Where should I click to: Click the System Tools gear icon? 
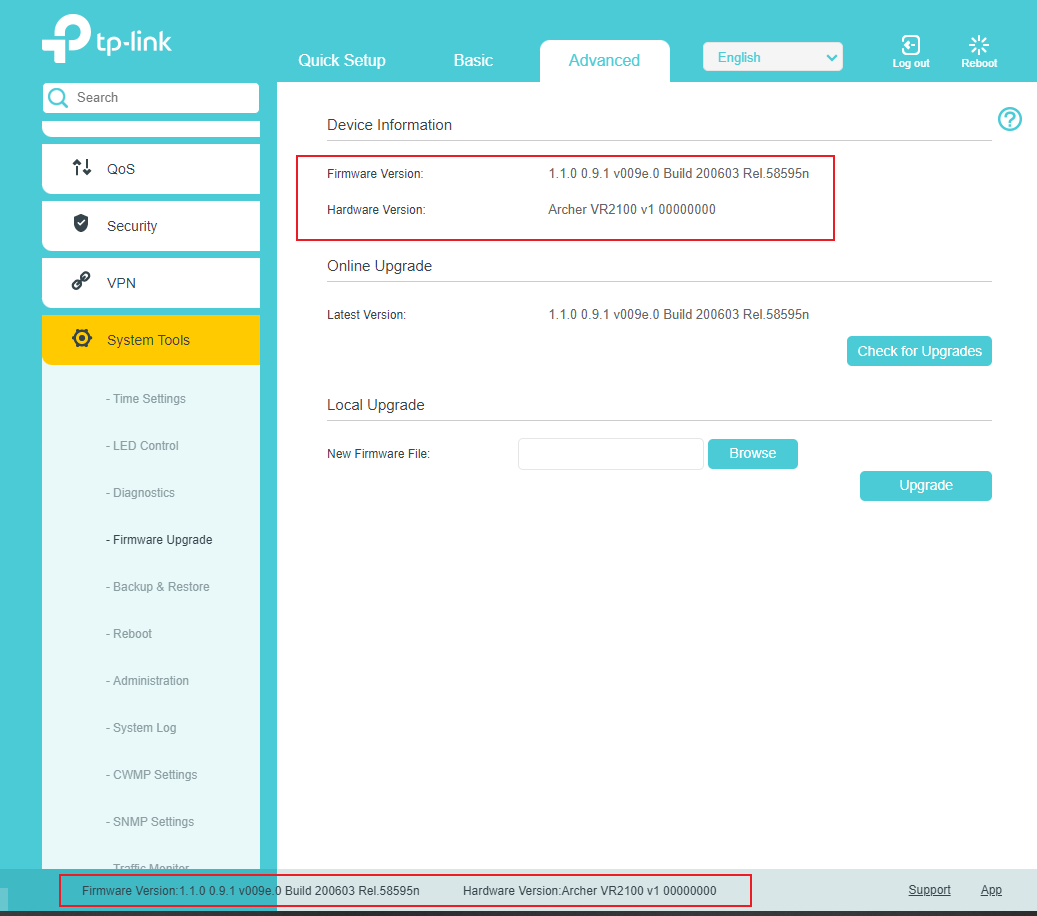coord(81,338)
